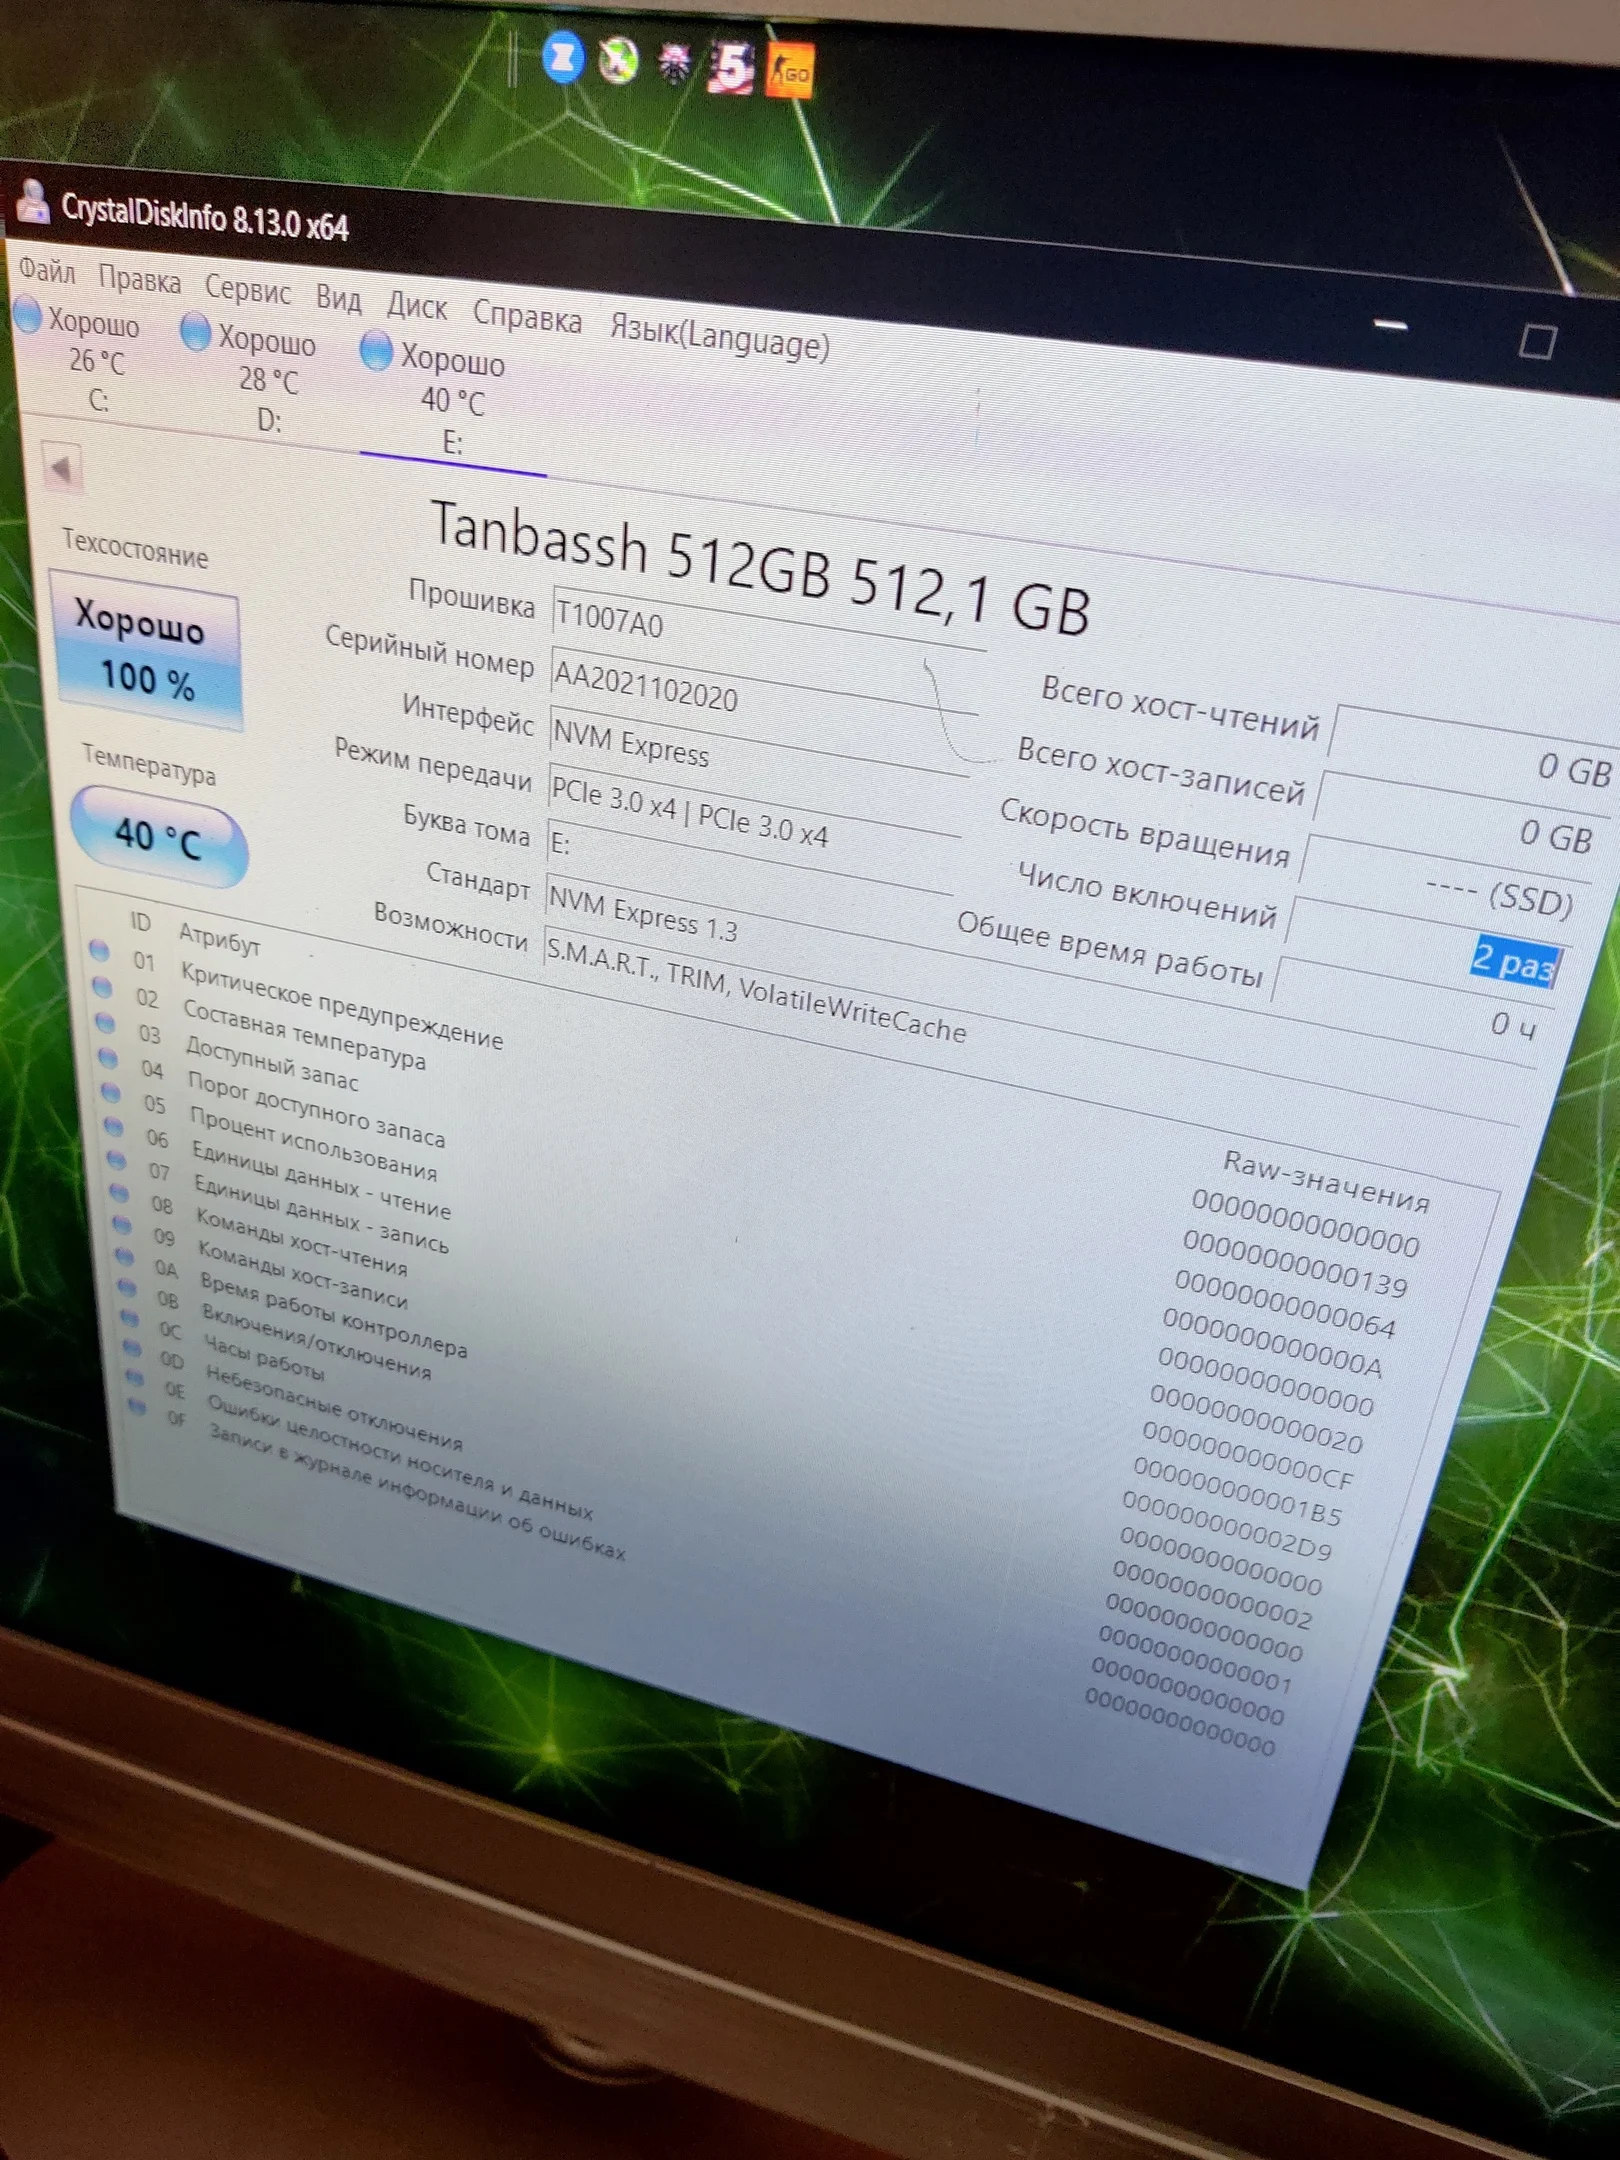The height and width of the screenshot is (2160, 1620).
Task: Click the "---- (SSD)" rotation speed value
Action: coord(1502,895)
